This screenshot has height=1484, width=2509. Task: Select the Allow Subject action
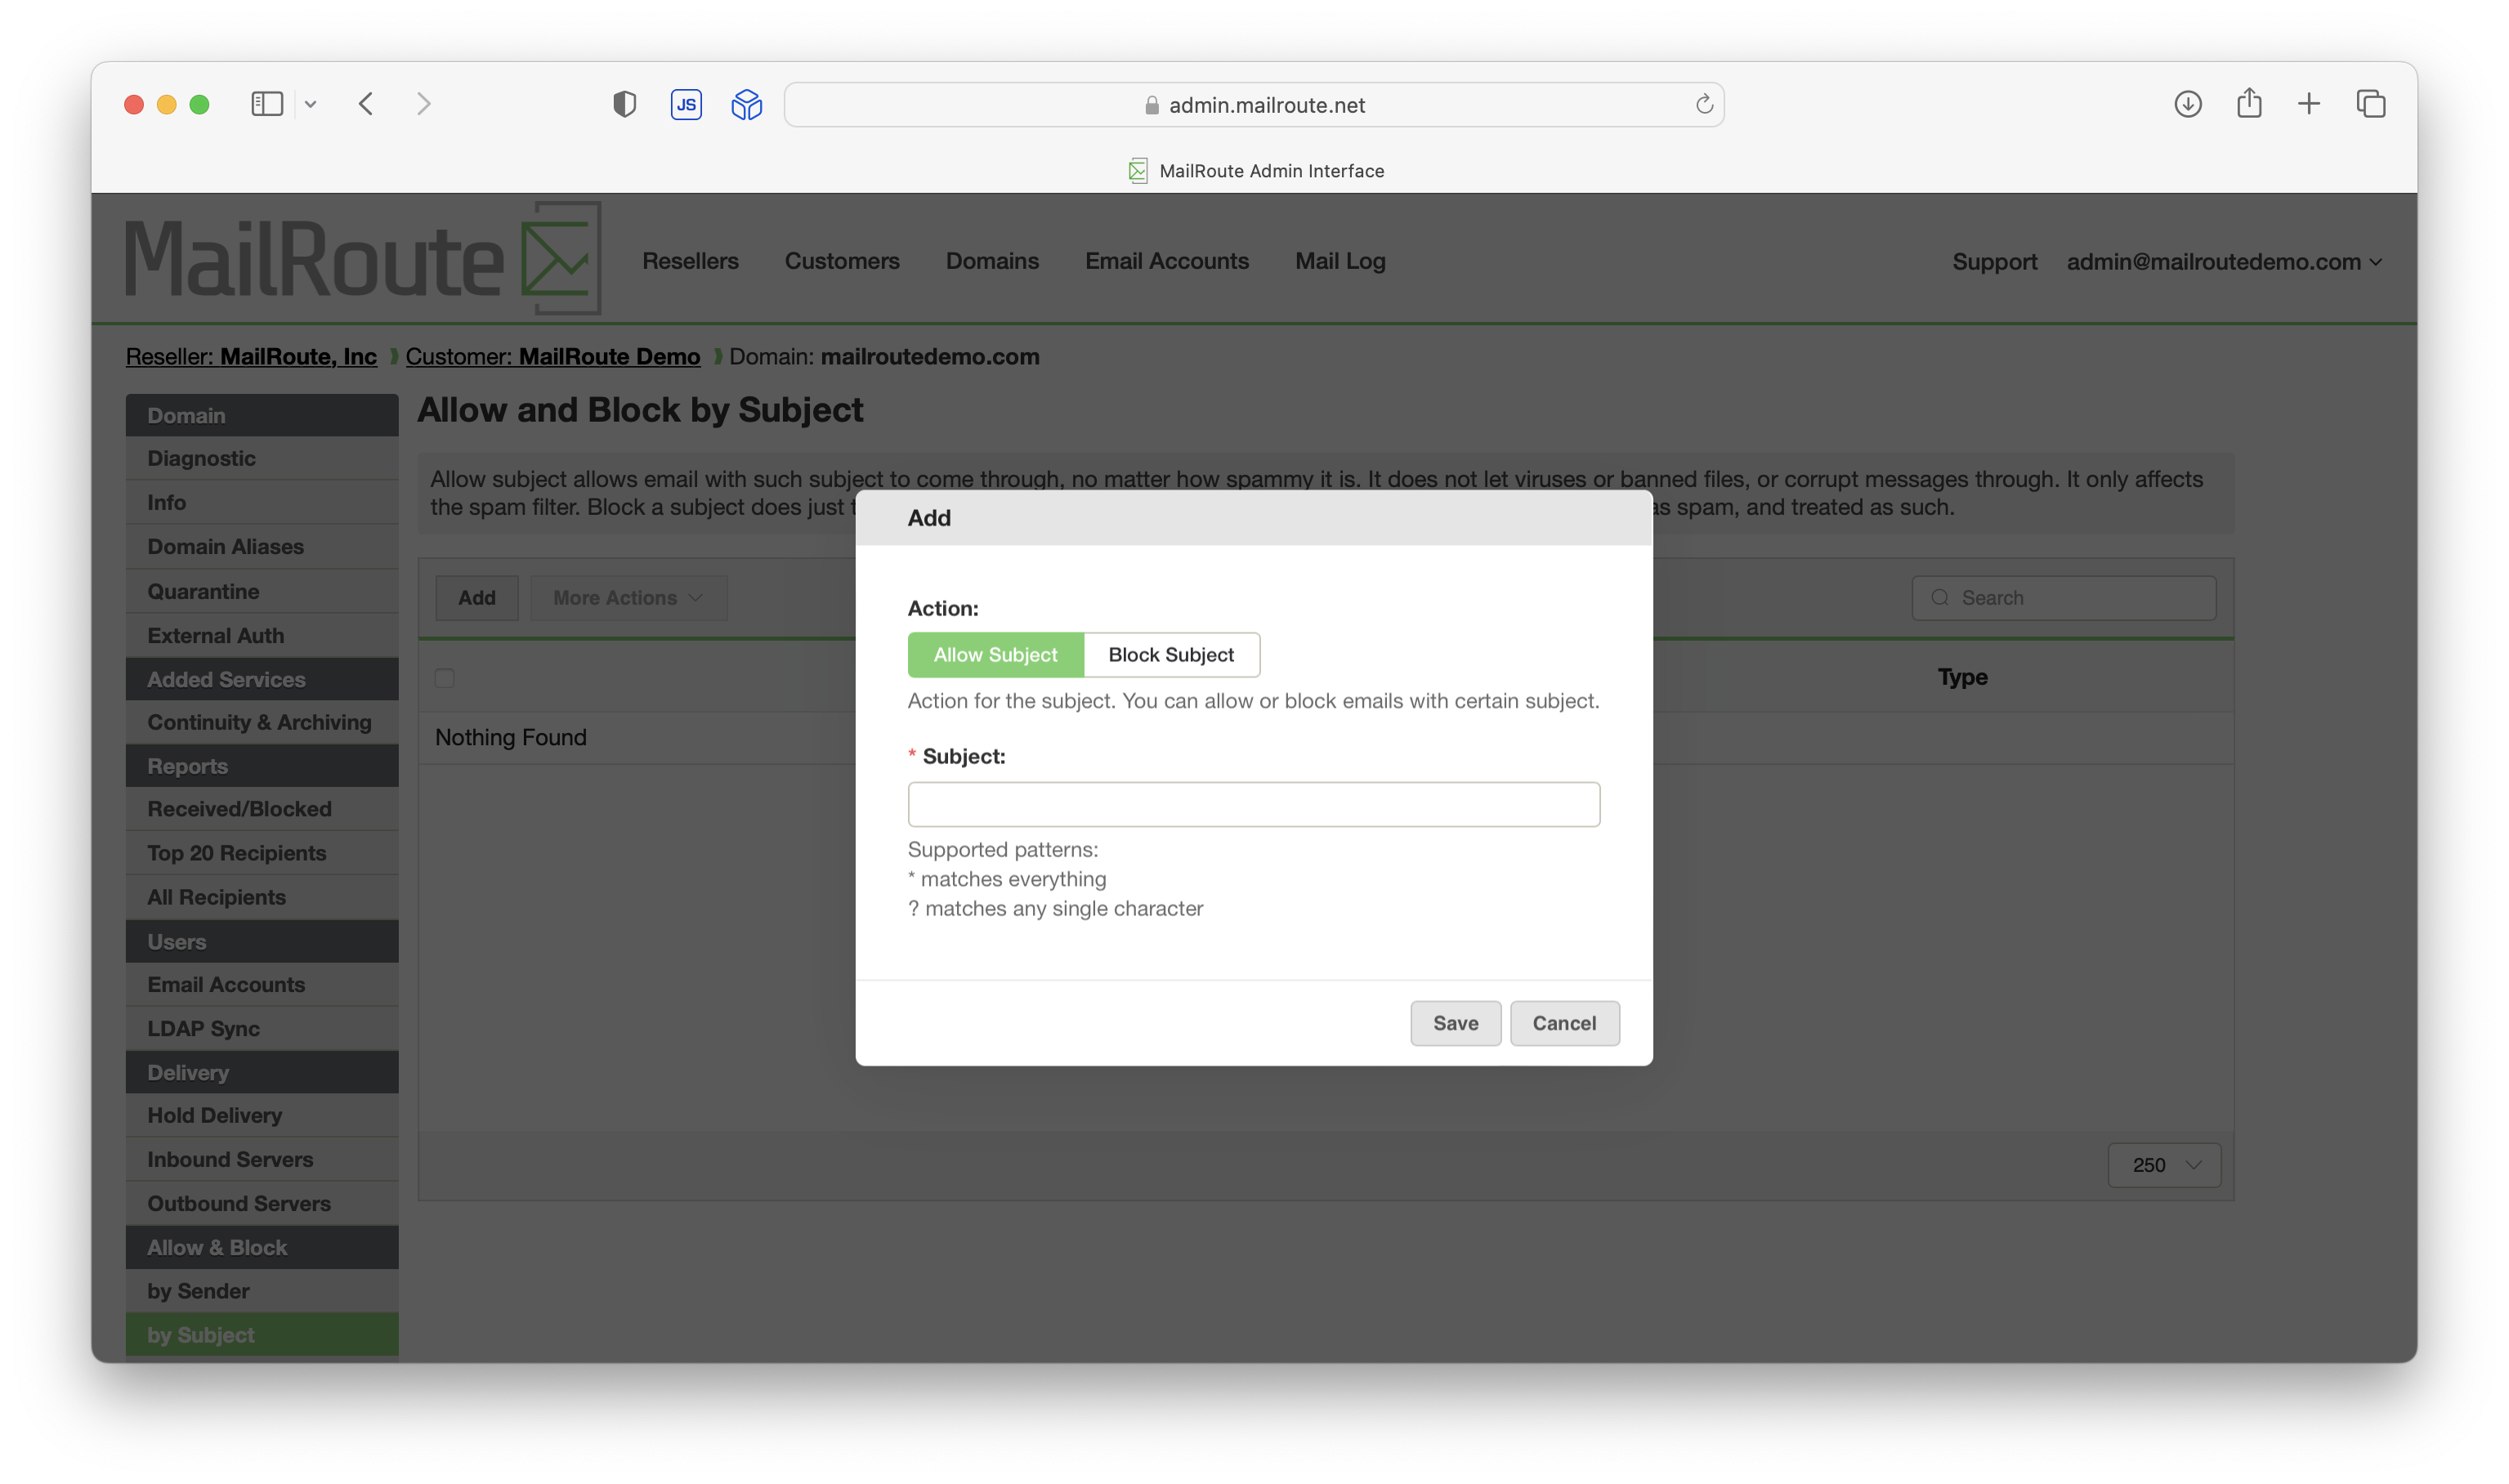[995, 654]
